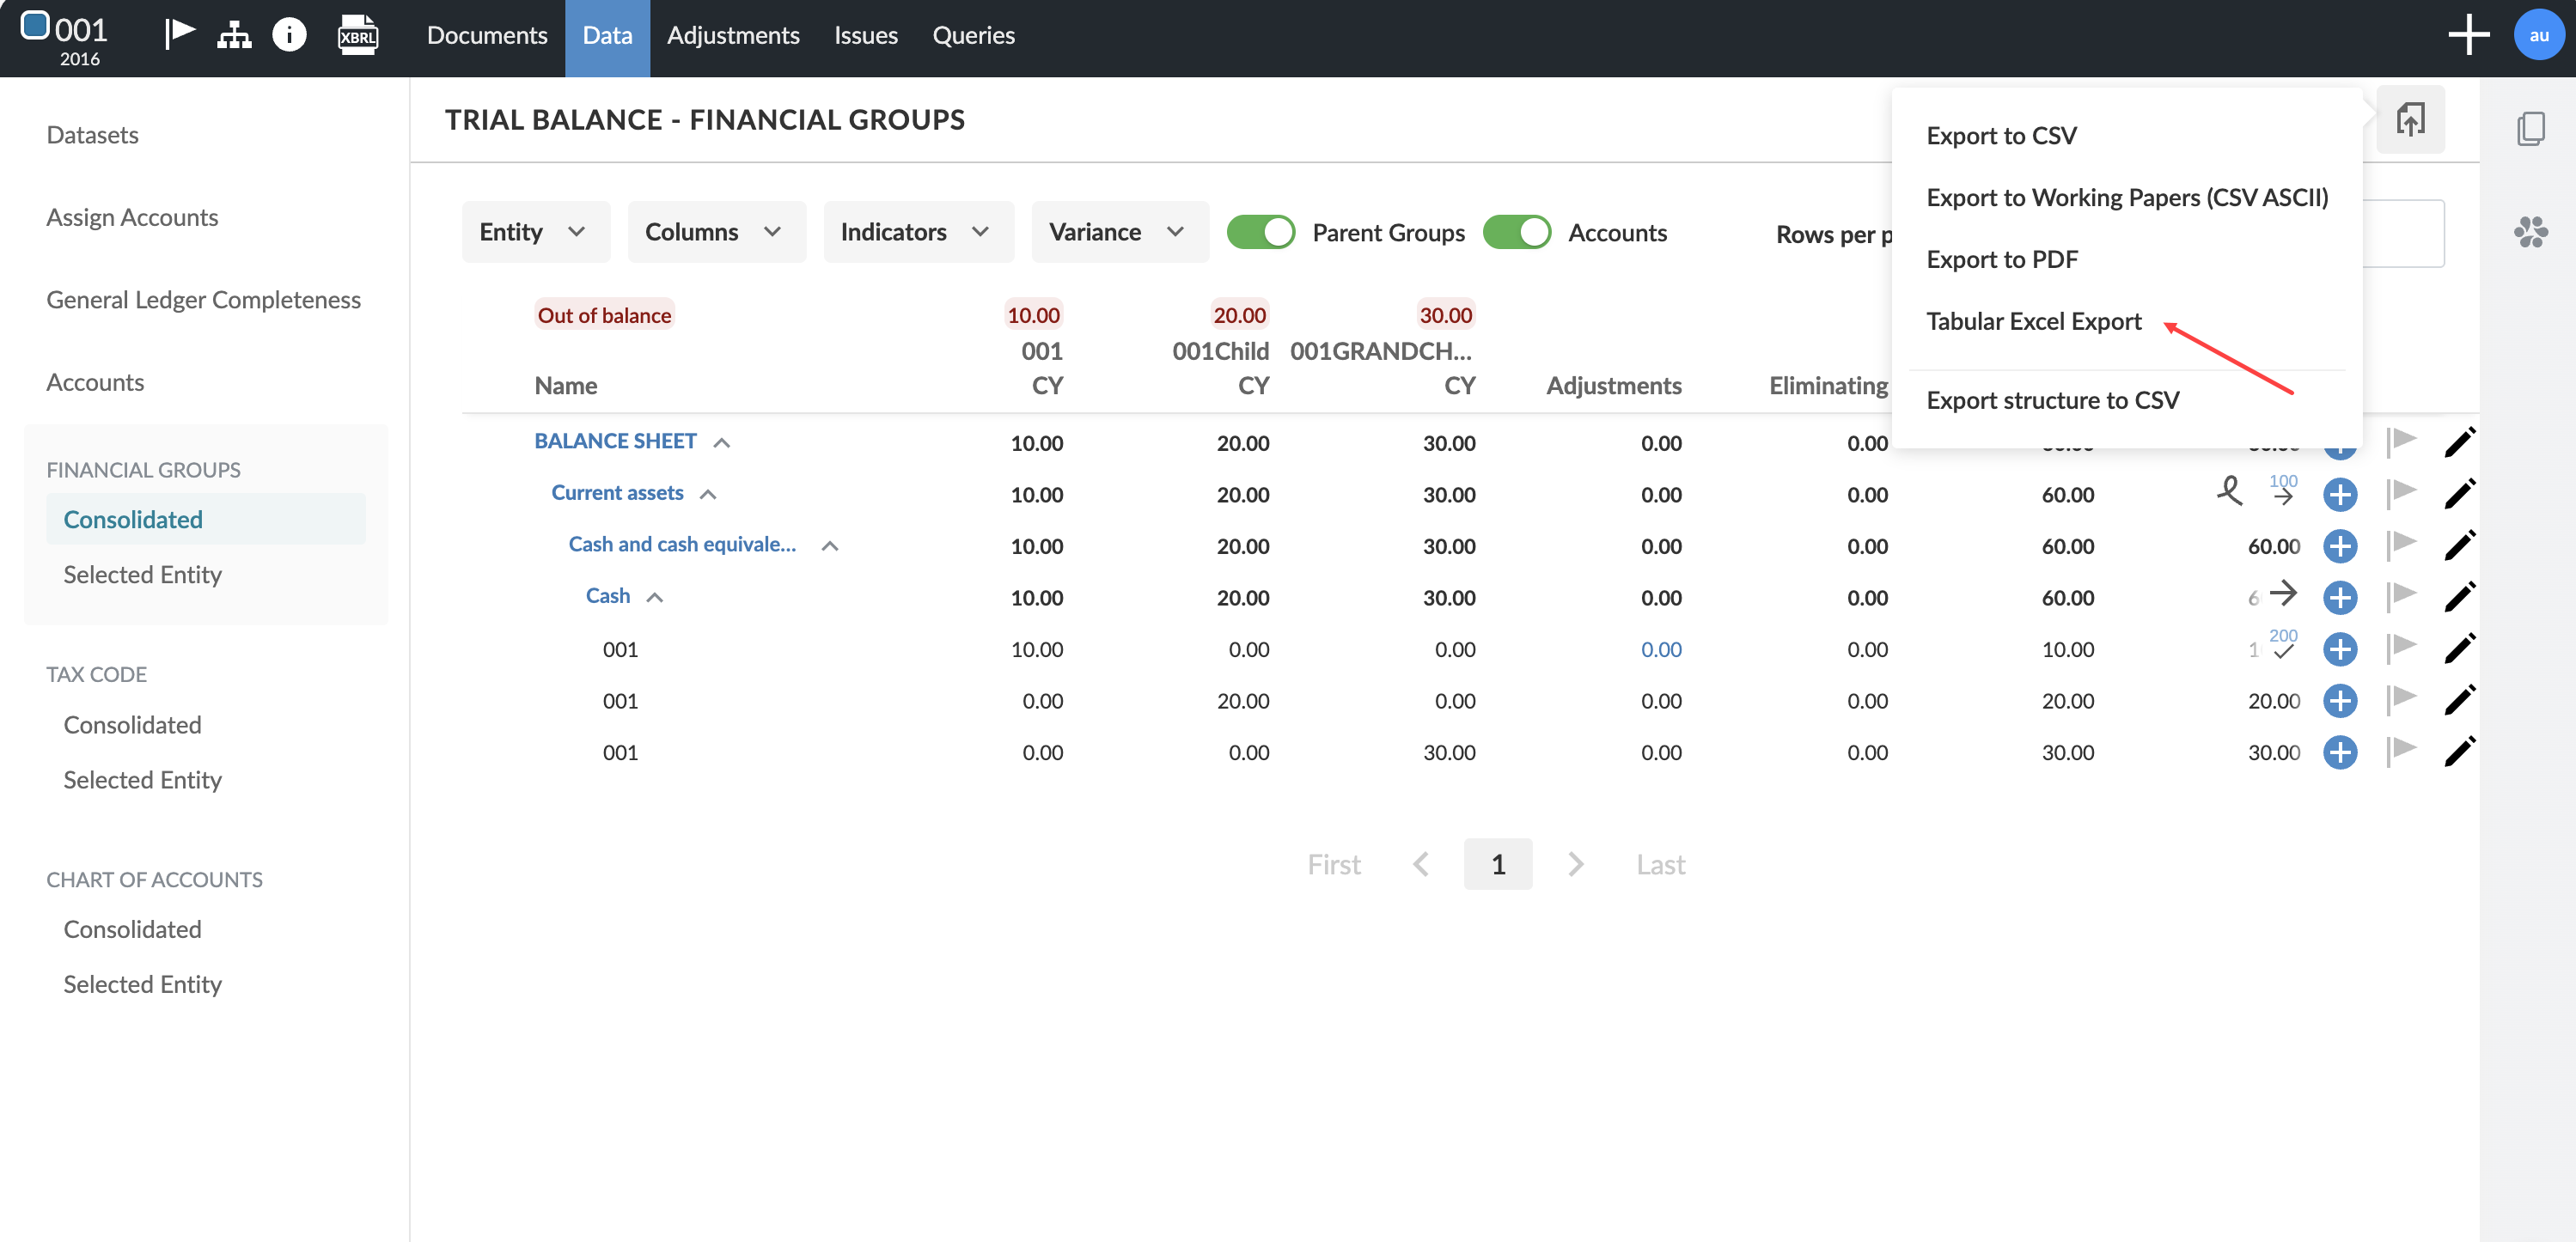Open the Variance dropdown
2576x1242 pixels.
pos(1120,232)
